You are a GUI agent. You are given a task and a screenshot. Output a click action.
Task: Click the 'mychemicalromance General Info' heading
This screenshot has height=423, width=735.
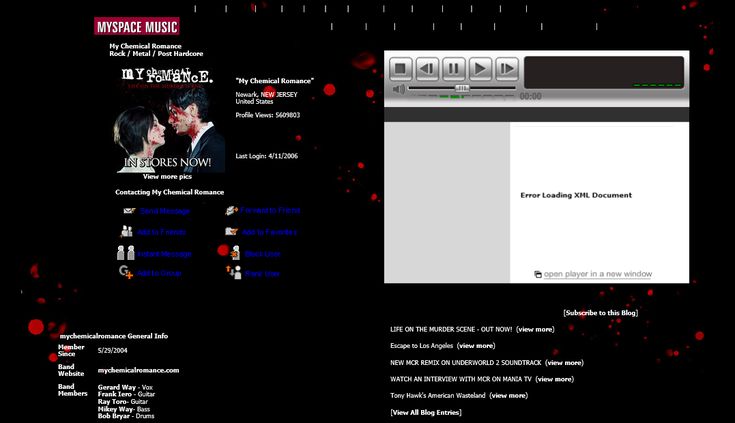(x=114, y=336)
